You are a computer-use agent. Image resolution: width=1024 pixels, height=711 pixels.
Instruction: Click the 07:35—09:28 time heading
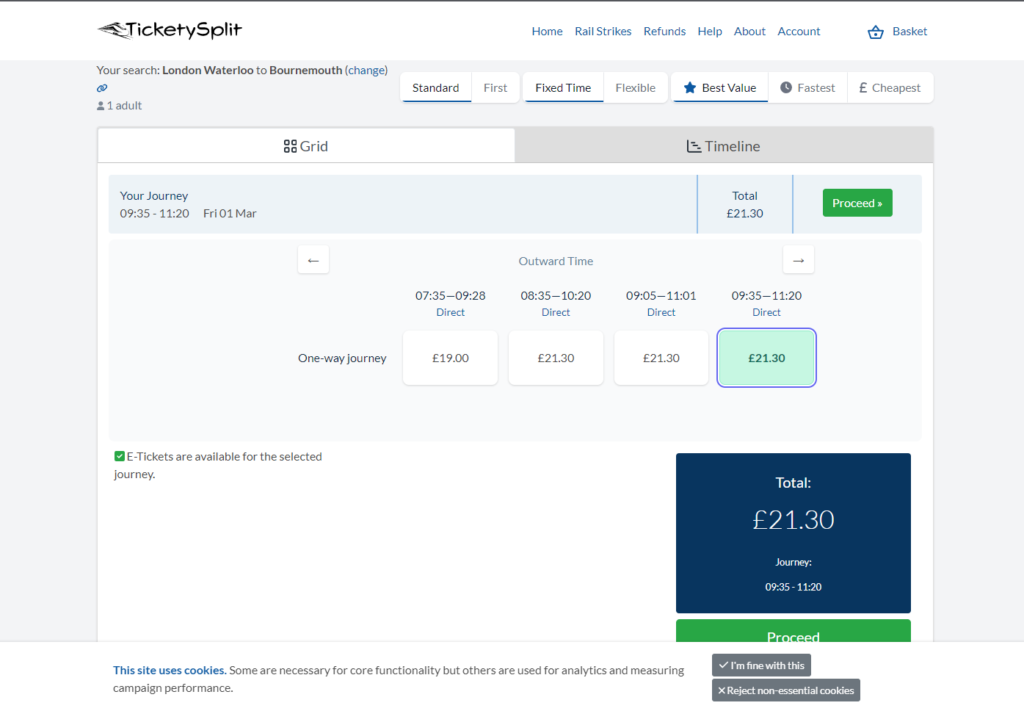pos(450,296)
